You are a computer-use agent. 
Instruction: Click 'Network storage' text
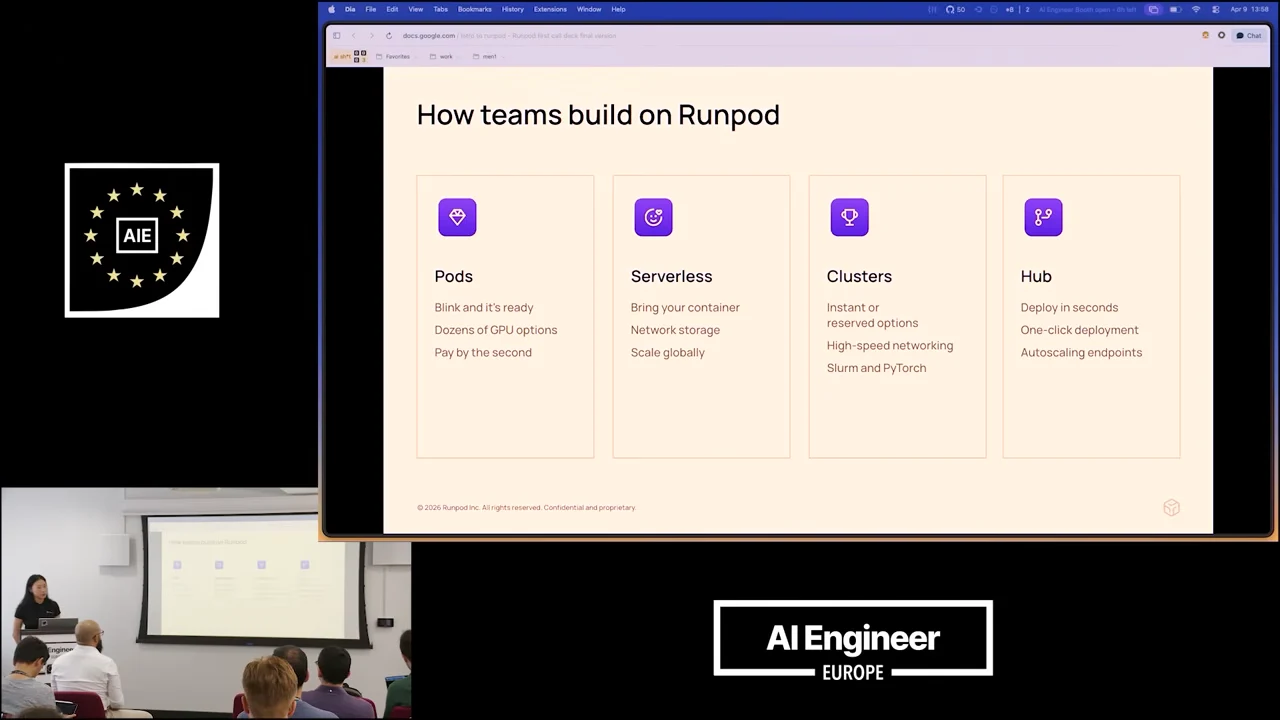point(675,330)
